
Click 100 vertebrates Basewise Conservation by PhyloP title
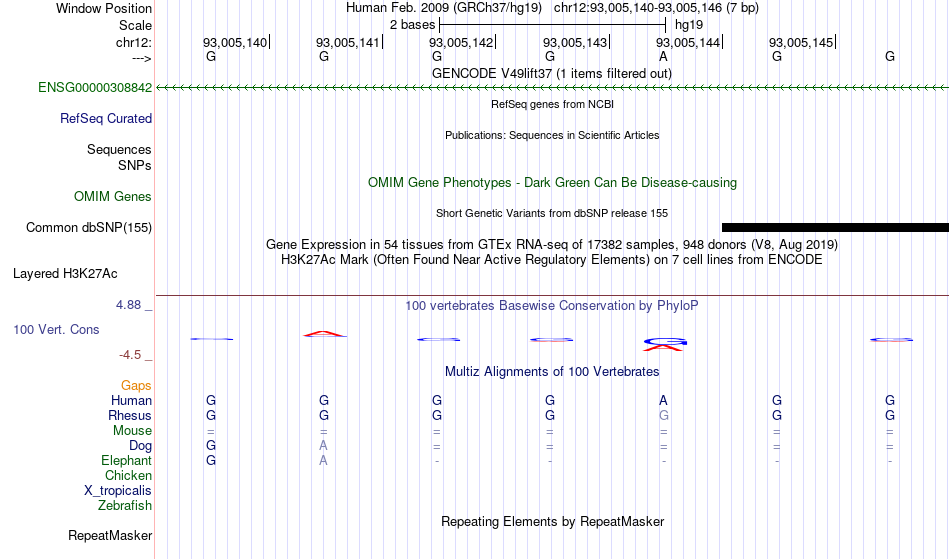pos(552,306)
